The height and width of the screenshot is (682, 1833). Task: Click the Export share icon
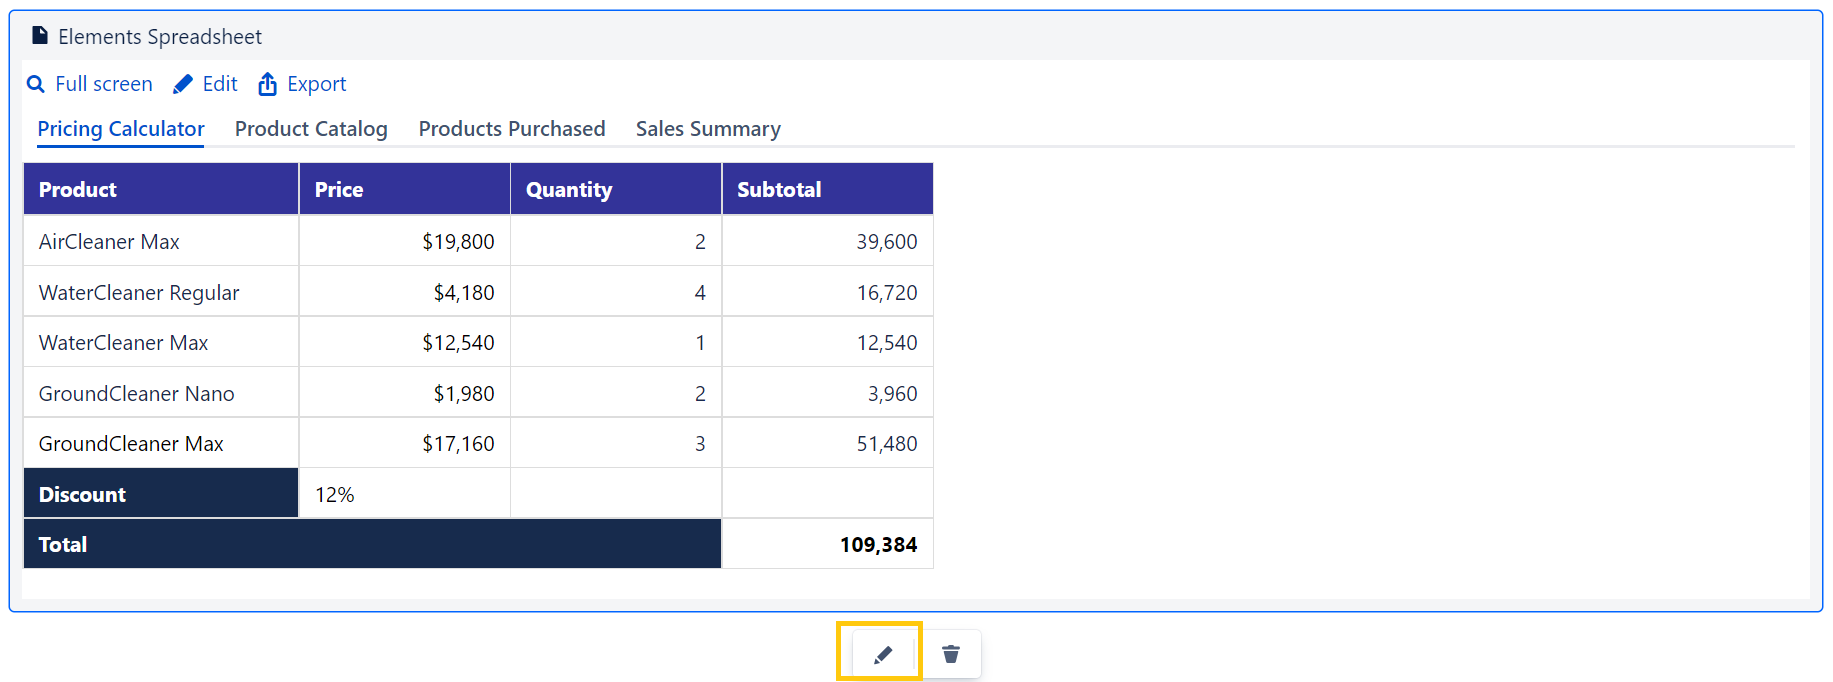coord(267,84)
